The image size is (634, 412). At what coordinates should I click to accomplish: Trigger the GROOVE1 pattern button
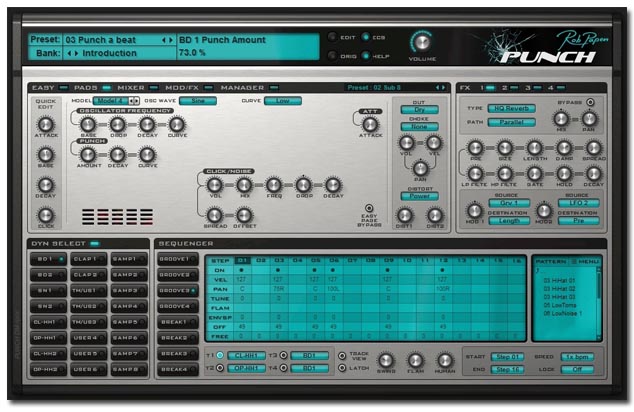point(178,259)
